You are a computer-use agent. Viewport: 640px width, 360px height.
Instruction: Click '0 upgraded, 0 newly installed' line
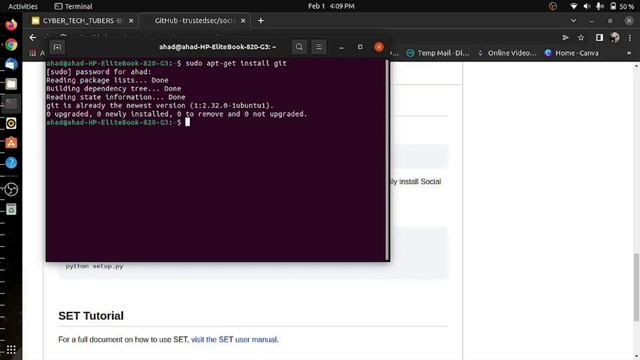click(176, 114)
